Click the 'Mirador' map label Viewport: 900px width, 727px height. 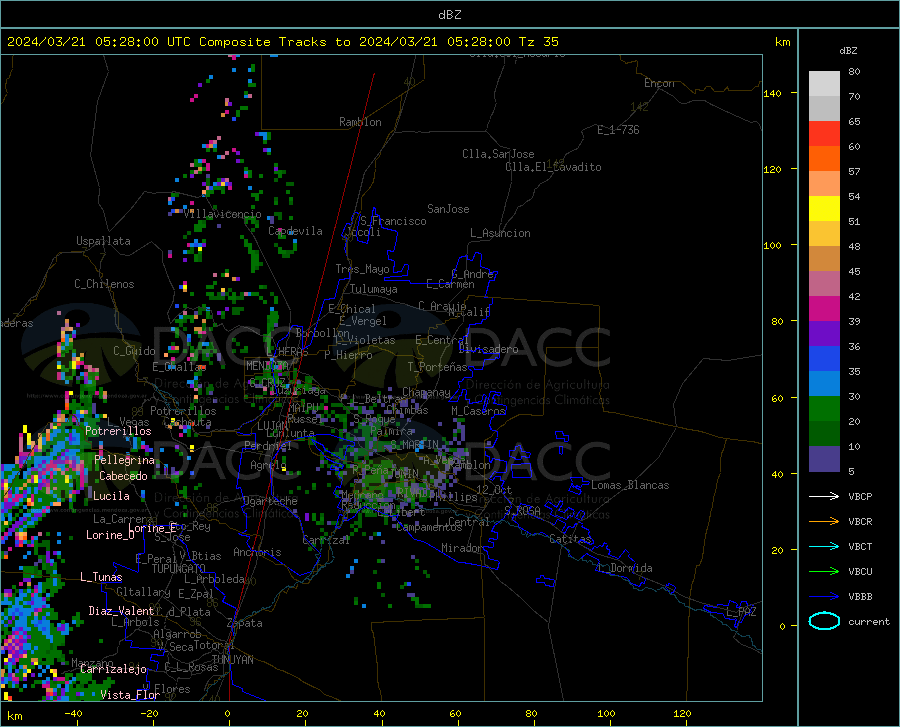[462, 548]
